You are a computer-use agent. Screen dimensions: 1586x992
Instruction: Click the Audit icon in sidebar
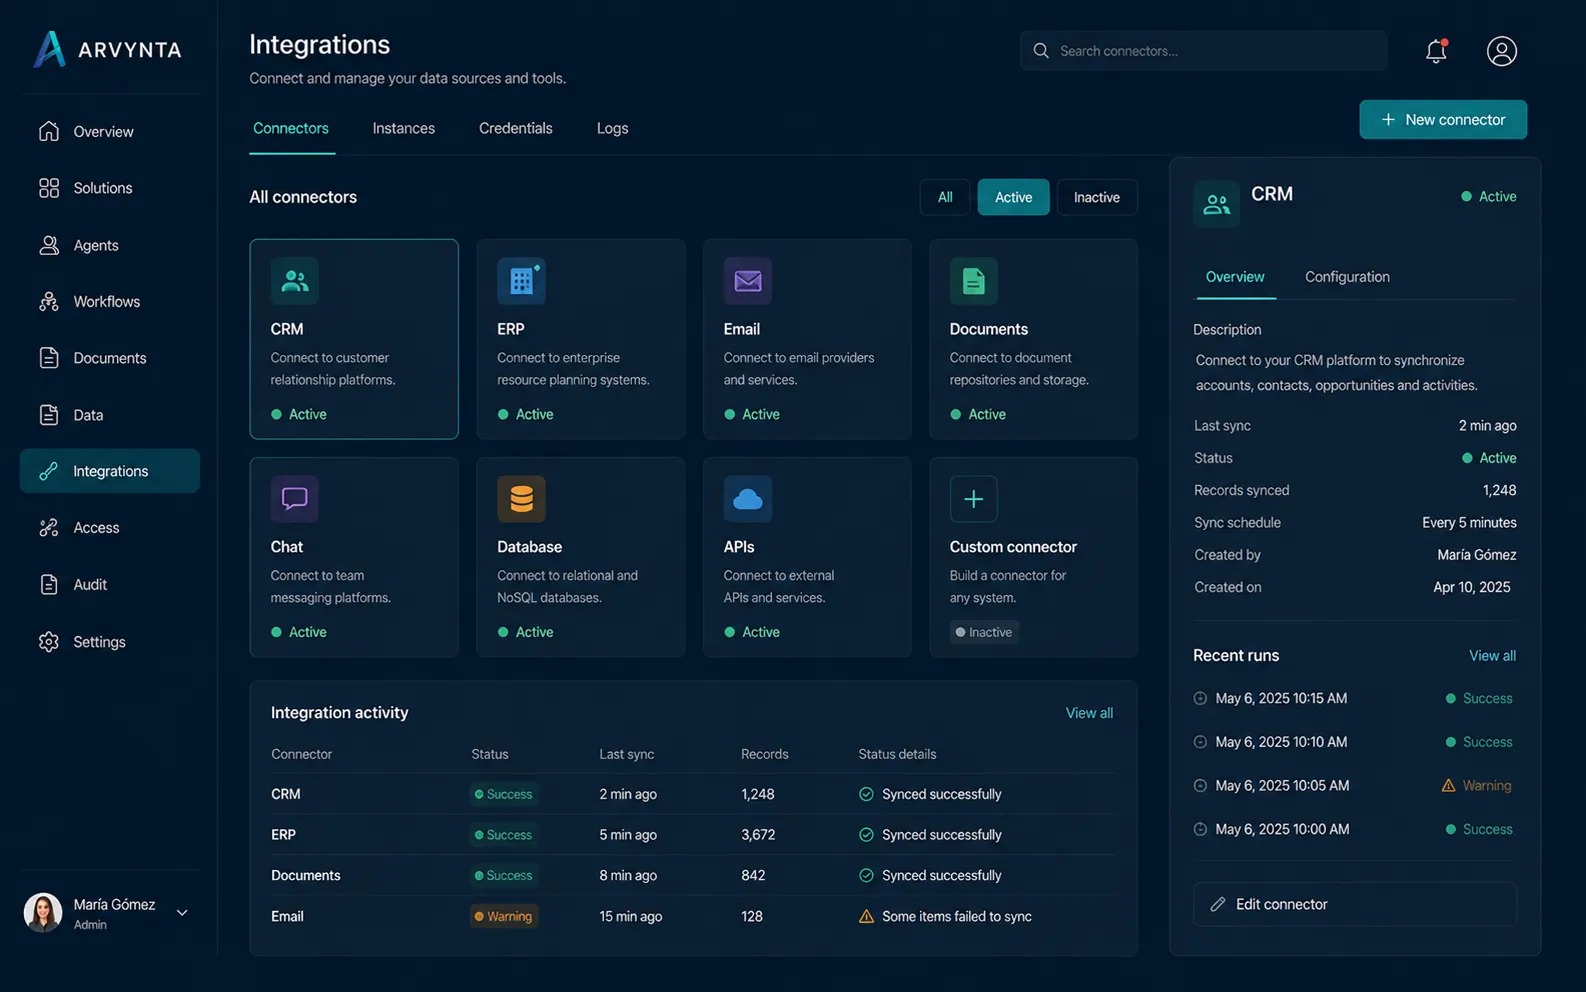49,585
